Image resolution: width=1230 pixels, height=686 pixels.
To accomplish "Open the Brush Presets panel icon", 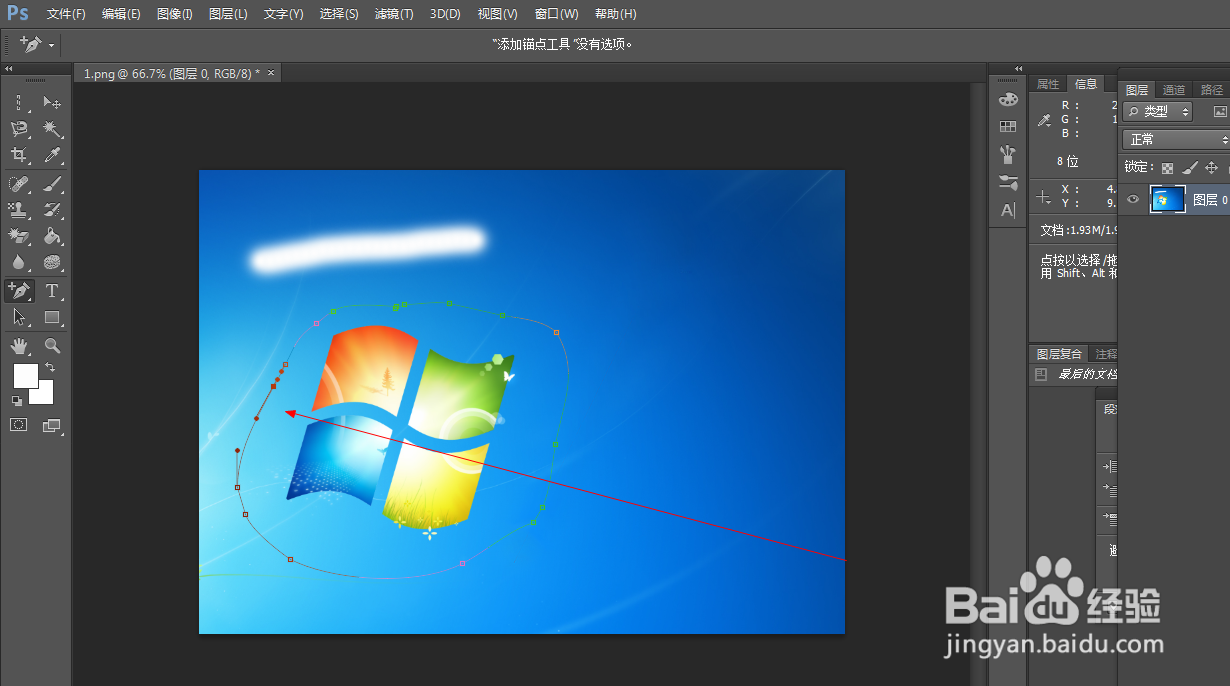I will coord(1008,154).
